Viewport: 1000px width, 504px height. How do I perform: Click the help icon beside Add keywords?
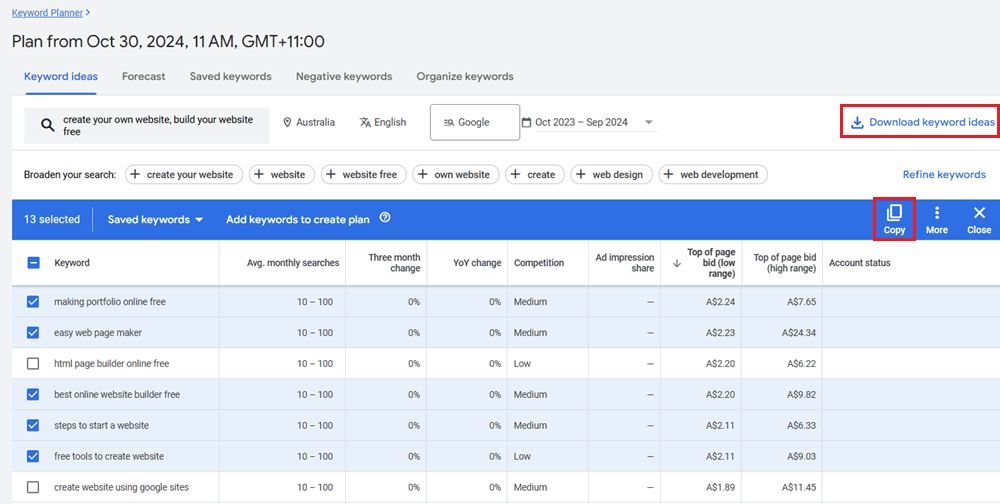pos(385,219)
